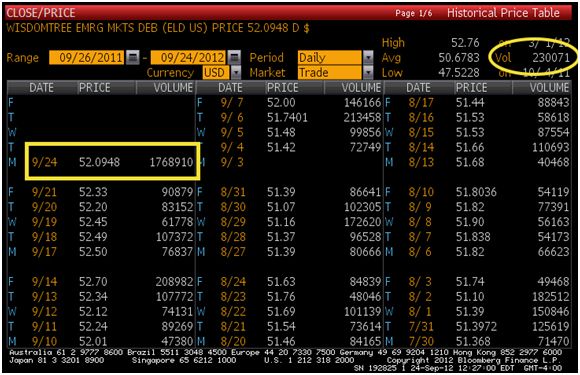Select the 8/17 date cell

421,102
